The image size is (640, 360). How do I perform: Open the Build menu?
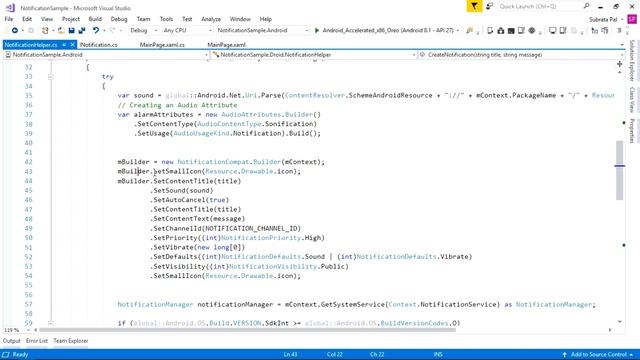[x=95, y=19]
